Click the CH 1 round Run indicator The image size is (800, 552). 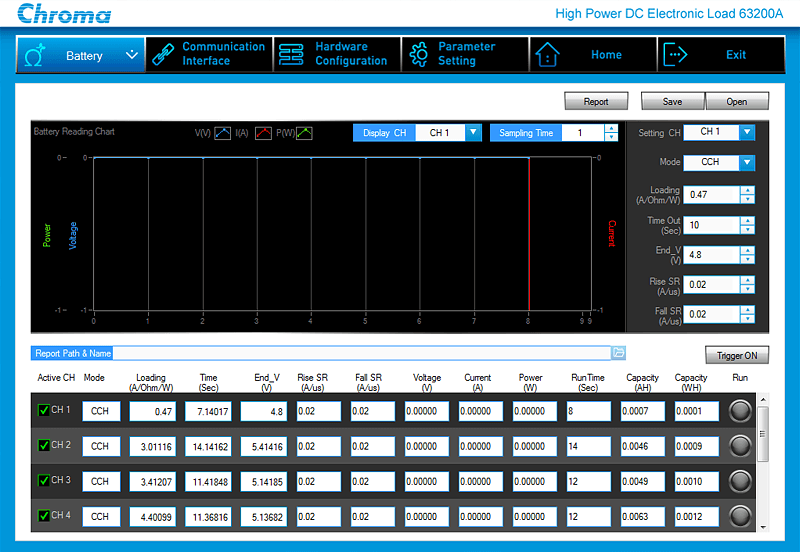tap(740, 411)
